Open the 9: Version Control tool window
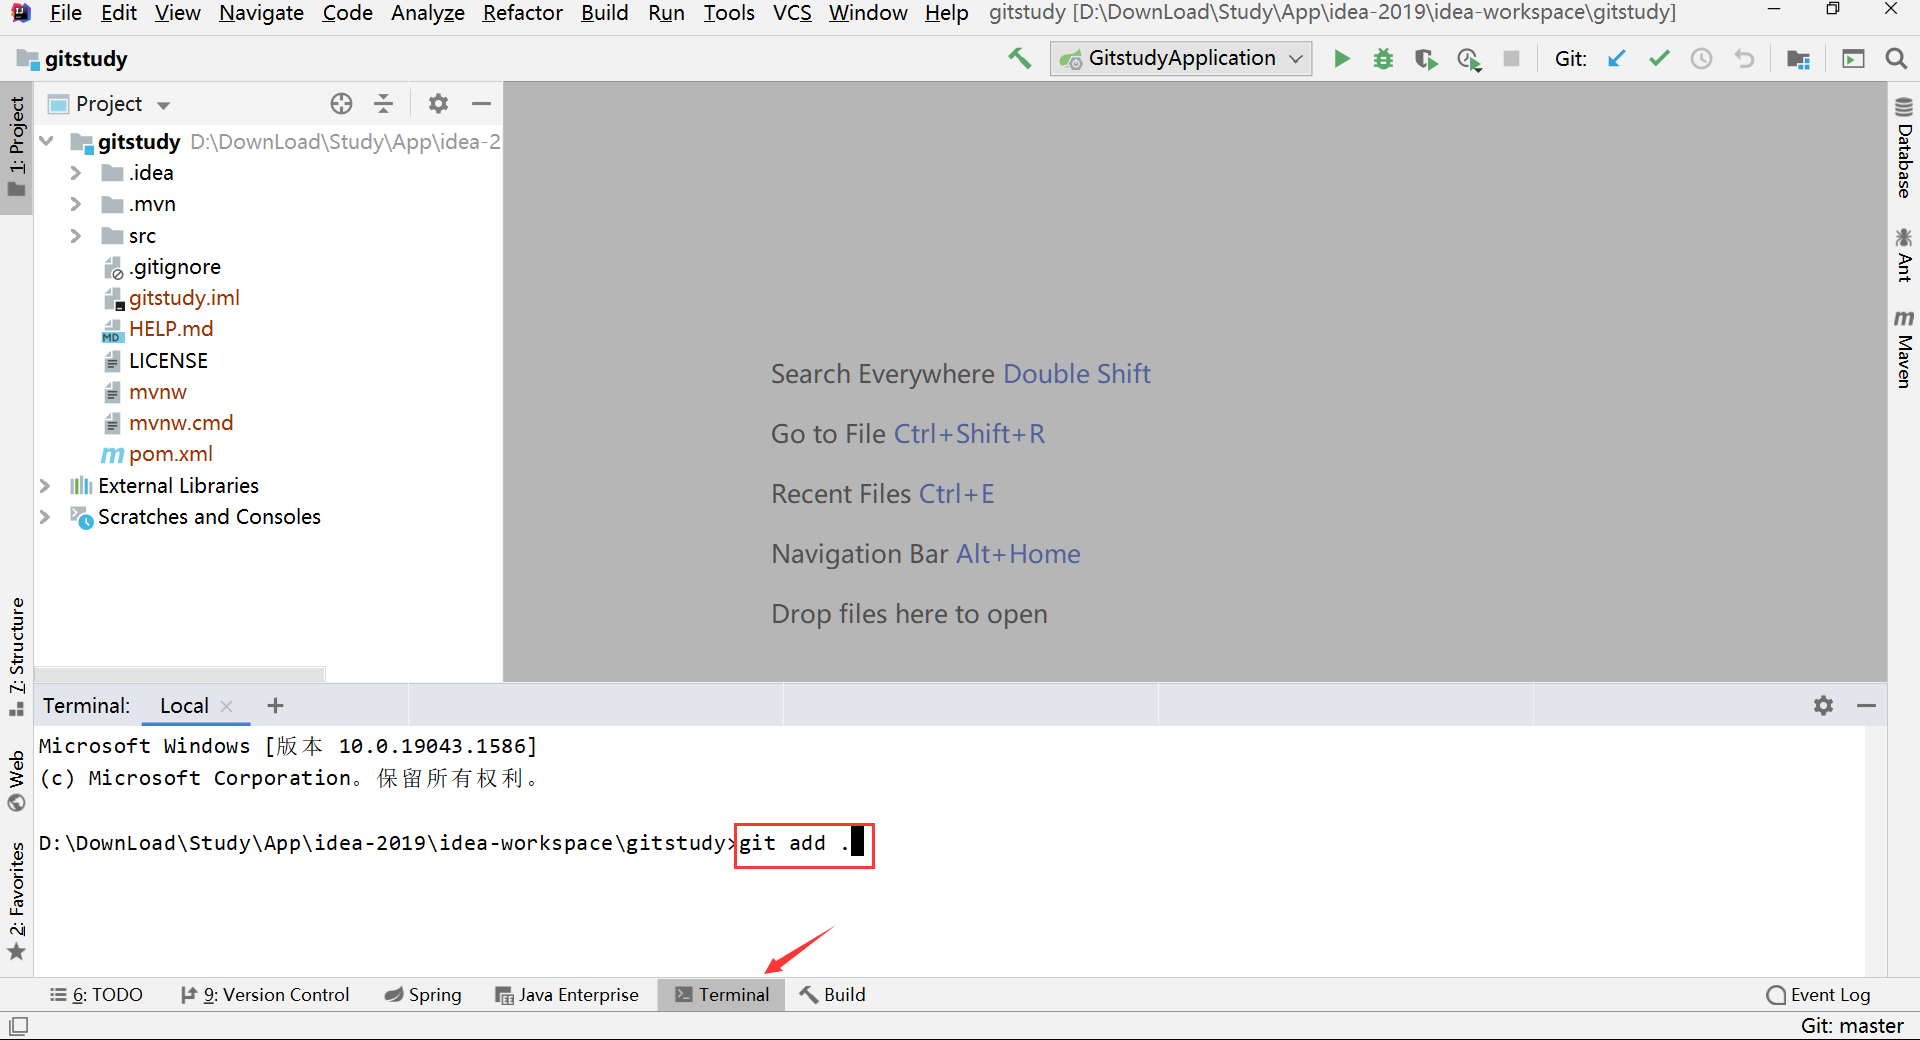This screenshot has height=1040, width=1920. [x=265, y=995]
